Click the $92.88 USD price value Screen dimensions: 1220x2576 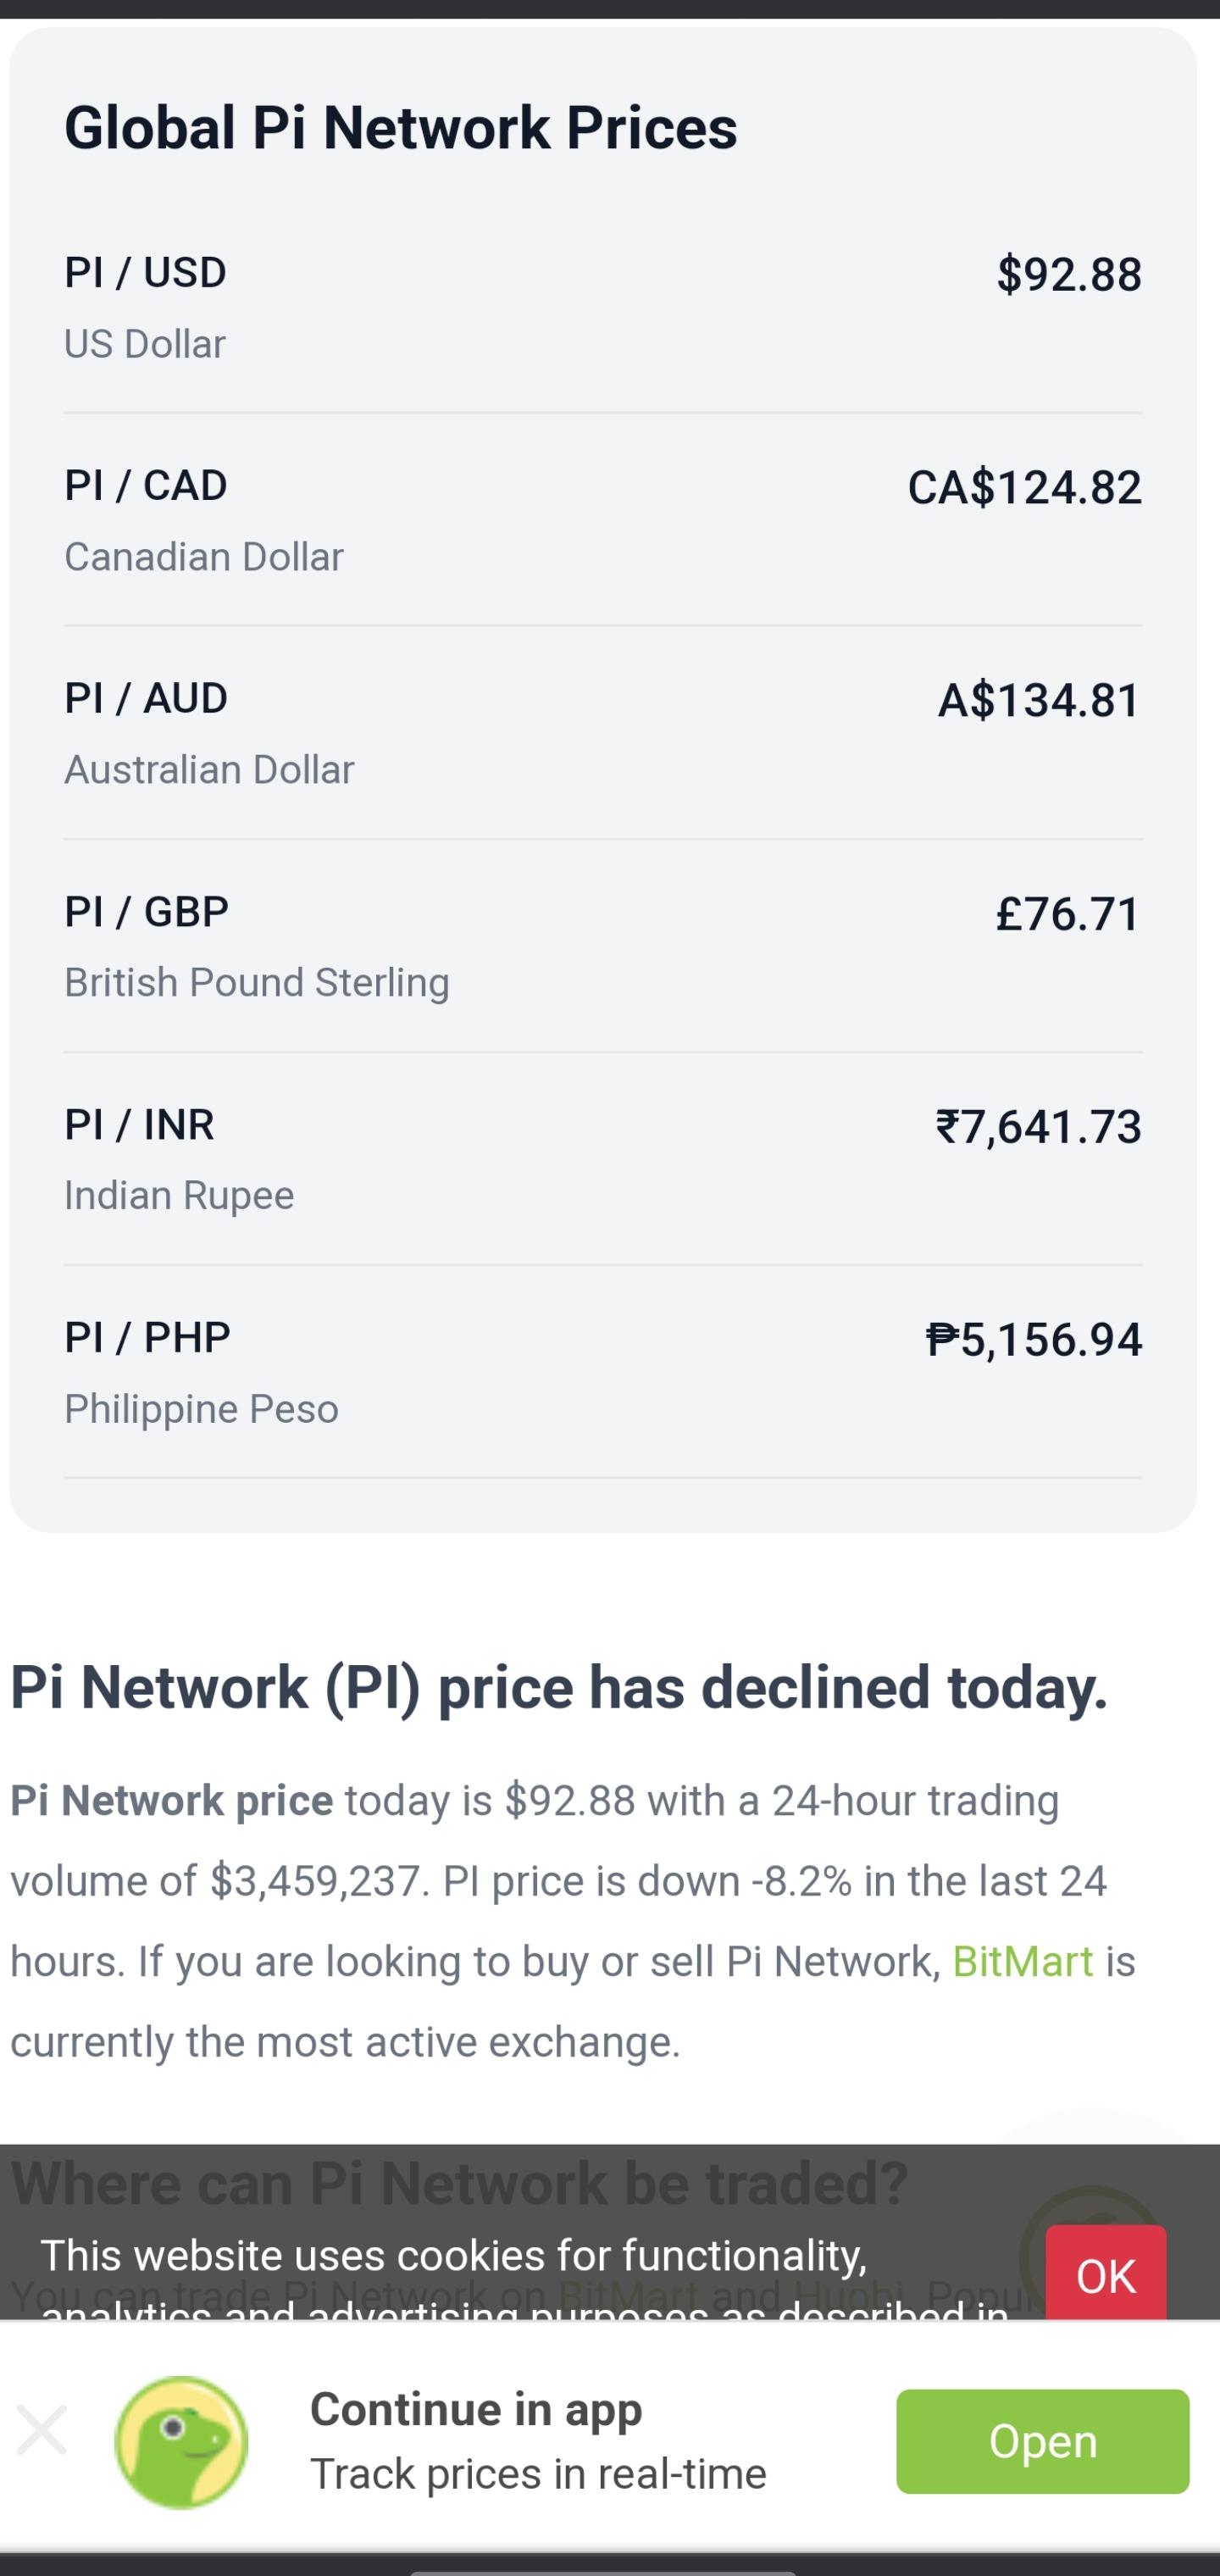click(x=1068, y=275)
